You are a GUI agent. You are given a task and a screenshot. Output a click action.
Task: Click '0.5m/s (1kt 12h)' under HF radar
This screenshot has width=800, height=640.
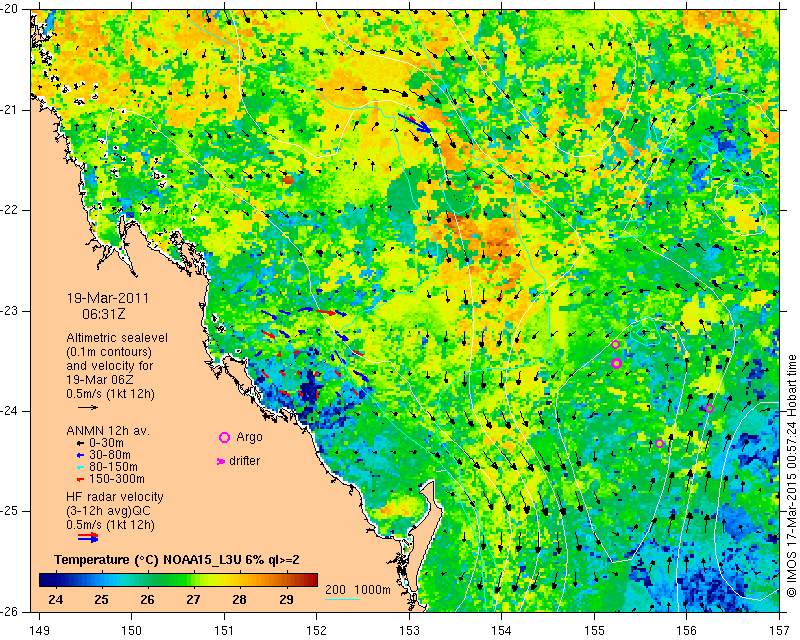110,525
